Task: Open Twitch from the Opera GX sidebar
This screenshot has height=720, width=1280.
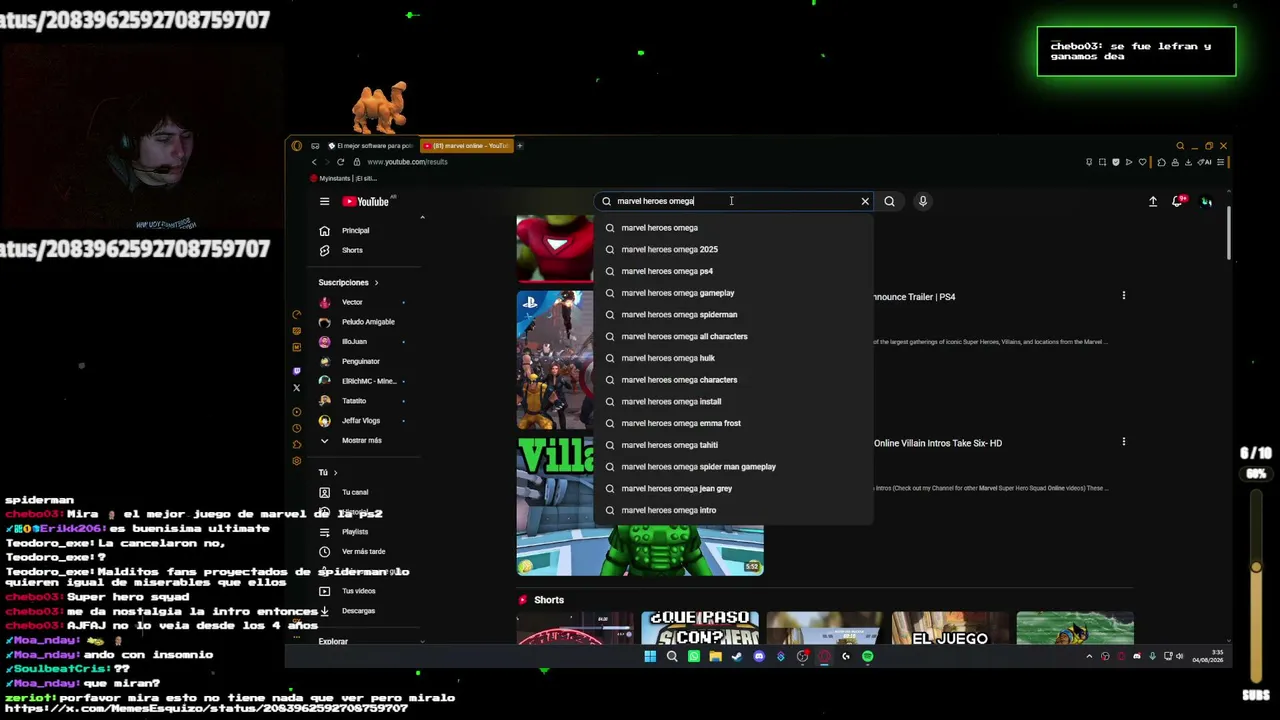Action: 297,371
